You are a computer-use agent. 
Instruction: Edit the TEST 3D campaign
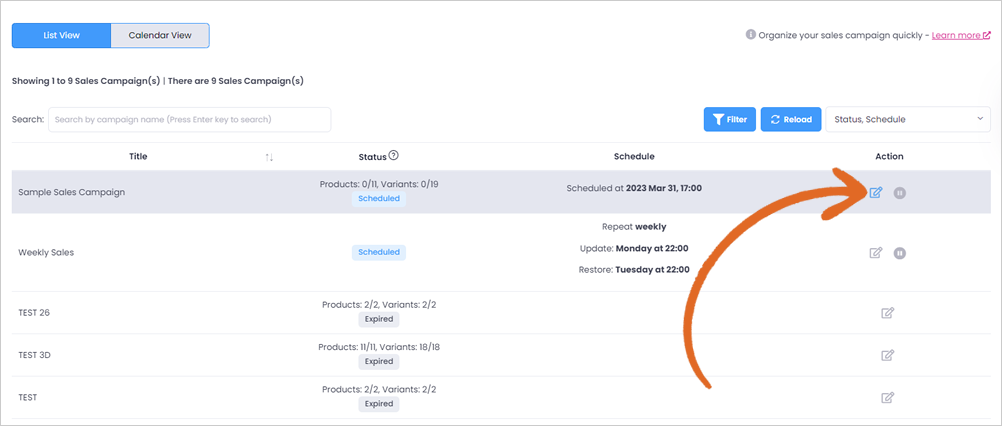pos(888,354)
